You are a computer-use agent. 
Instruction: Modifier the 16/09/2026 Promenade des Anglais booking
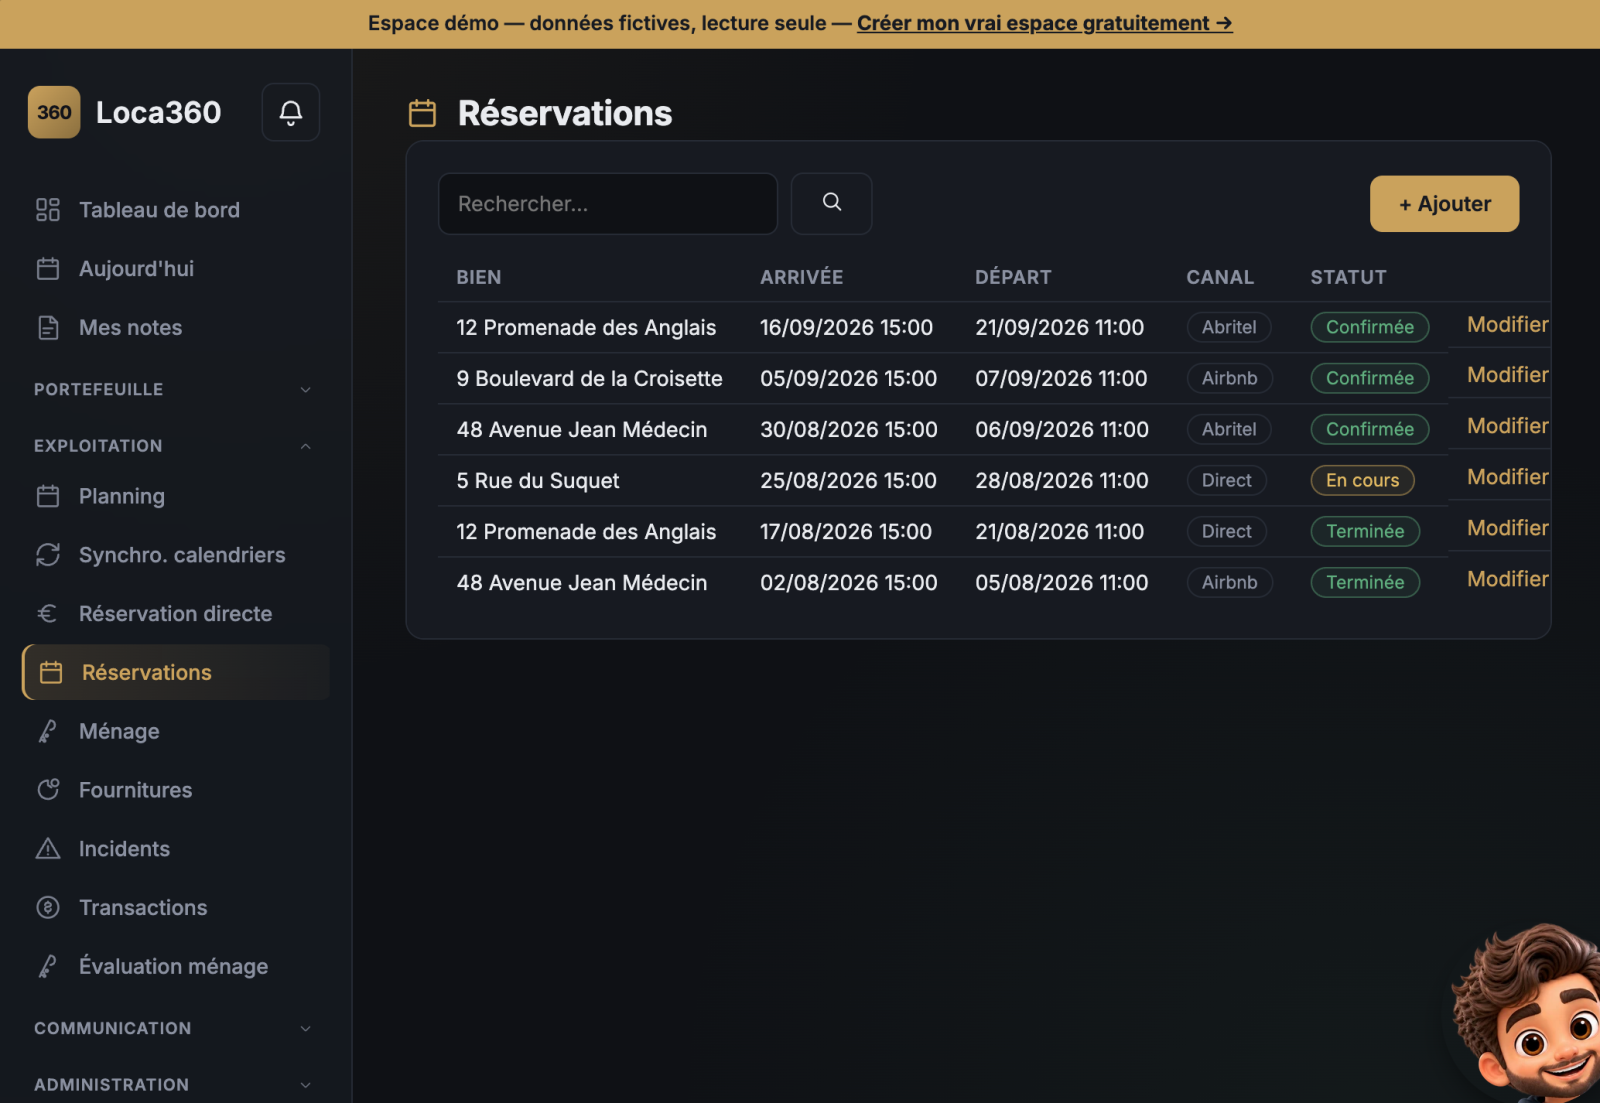pos(1507,325)
